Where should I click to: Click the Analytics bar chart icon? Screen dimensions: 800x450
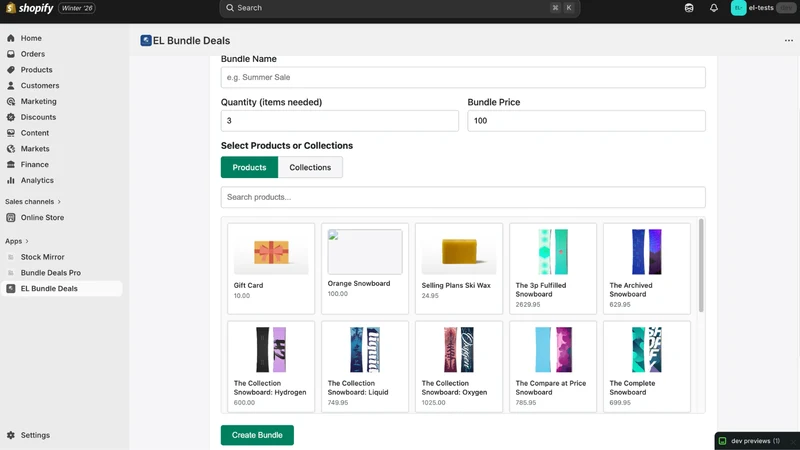[x=11, y=181]
